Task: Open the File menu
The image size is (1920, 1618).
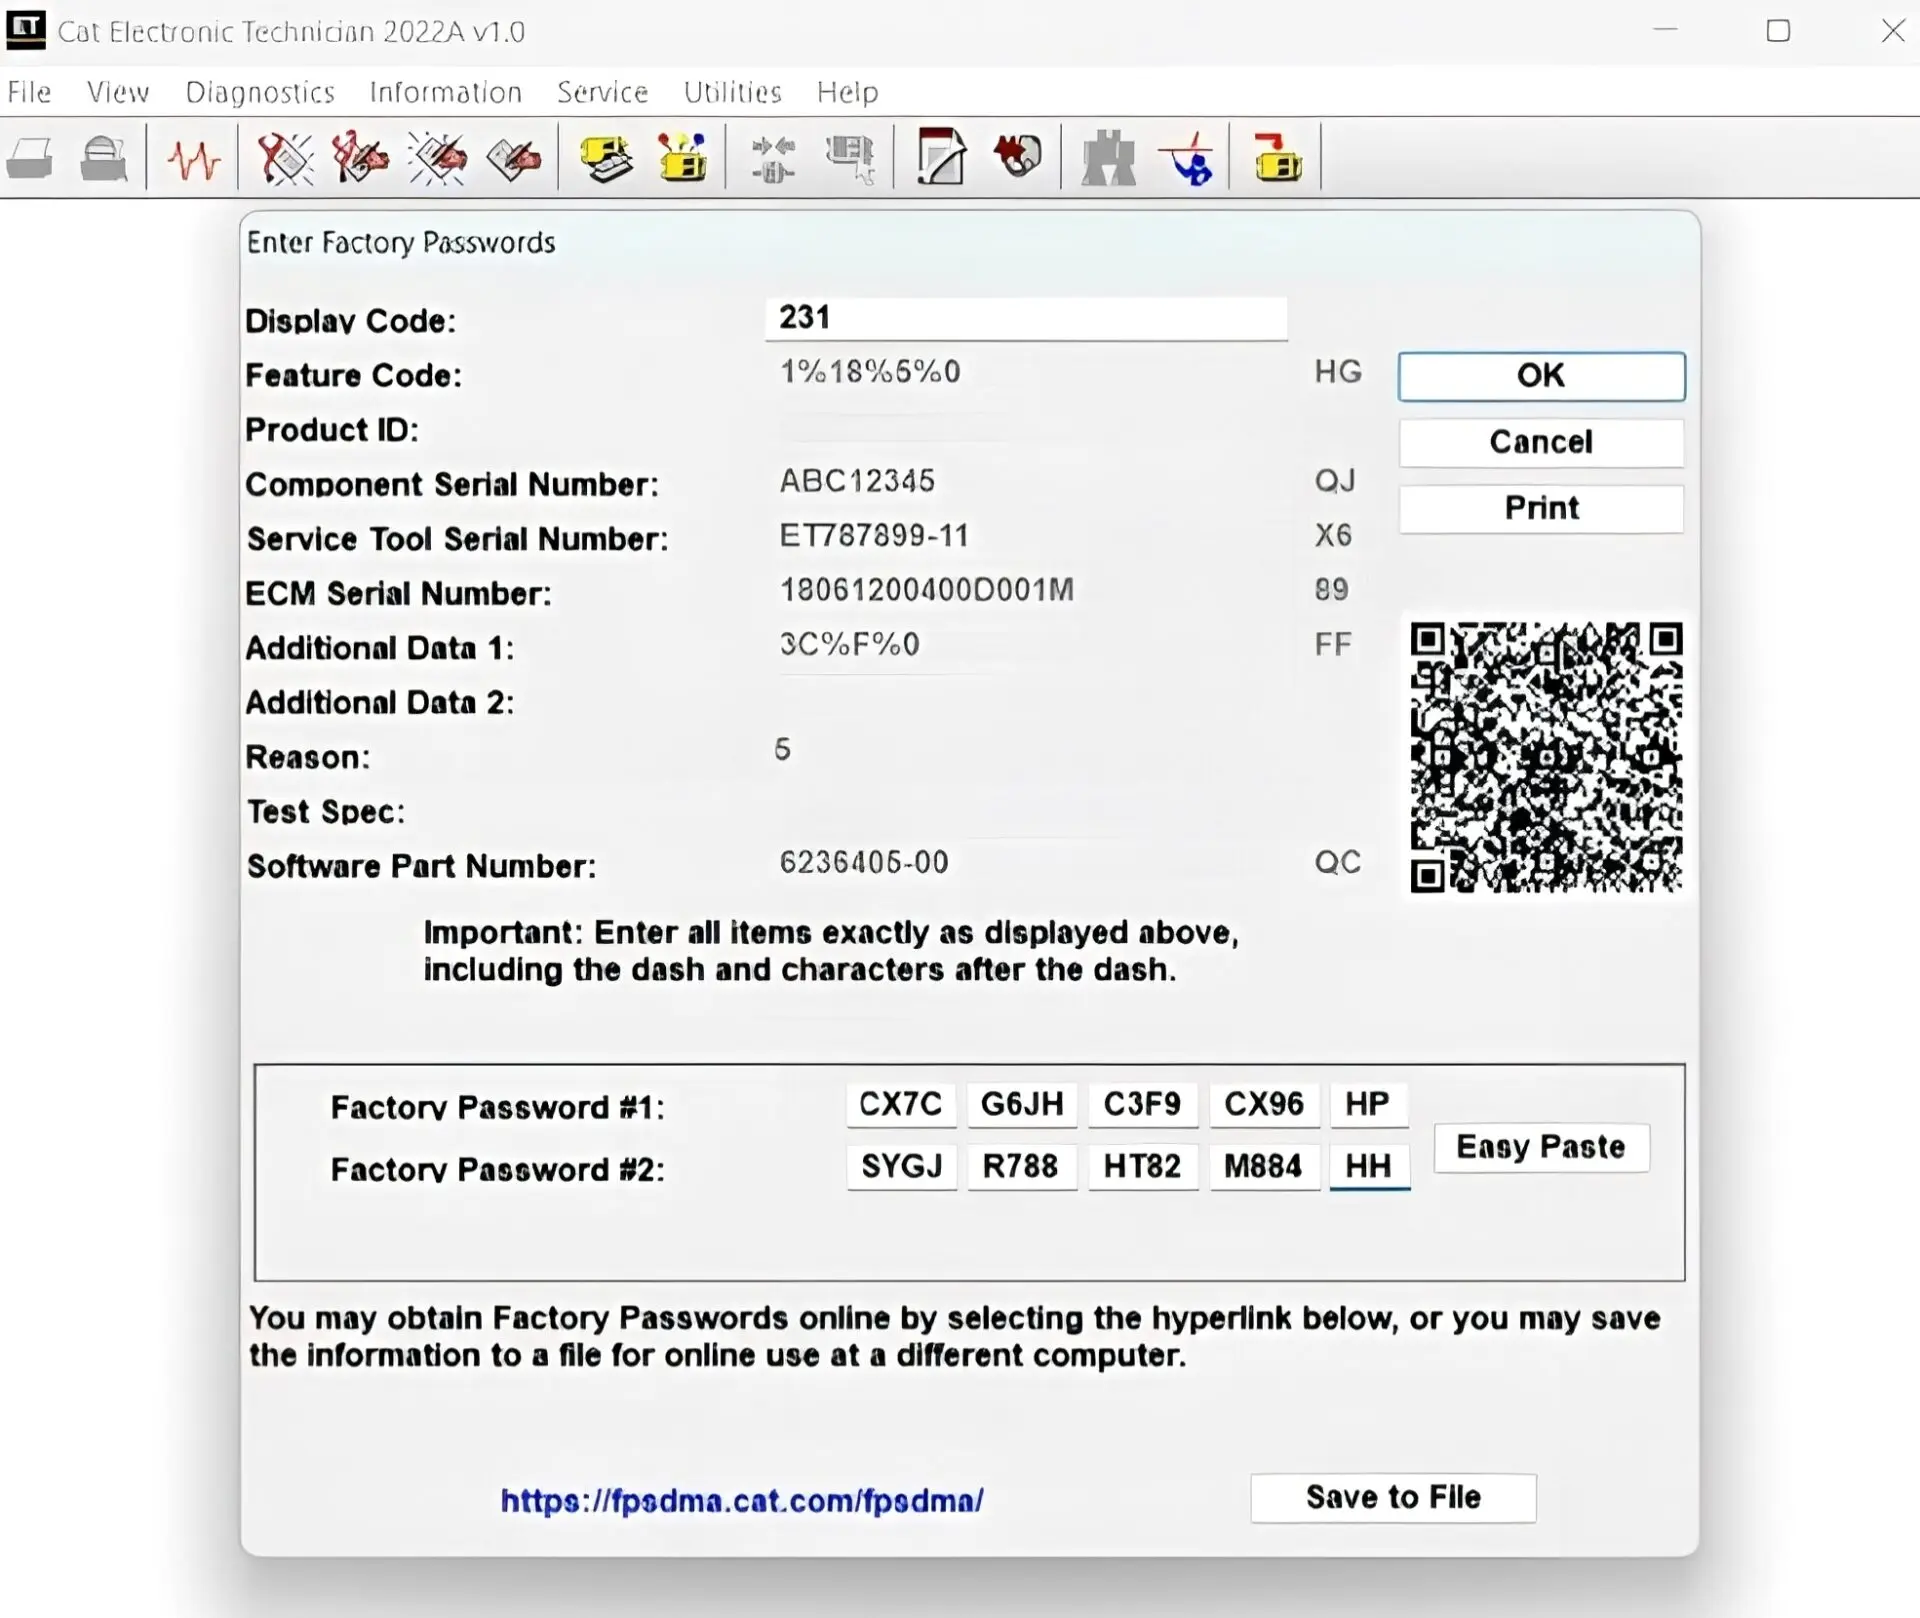Action: [x=29, y=92]
